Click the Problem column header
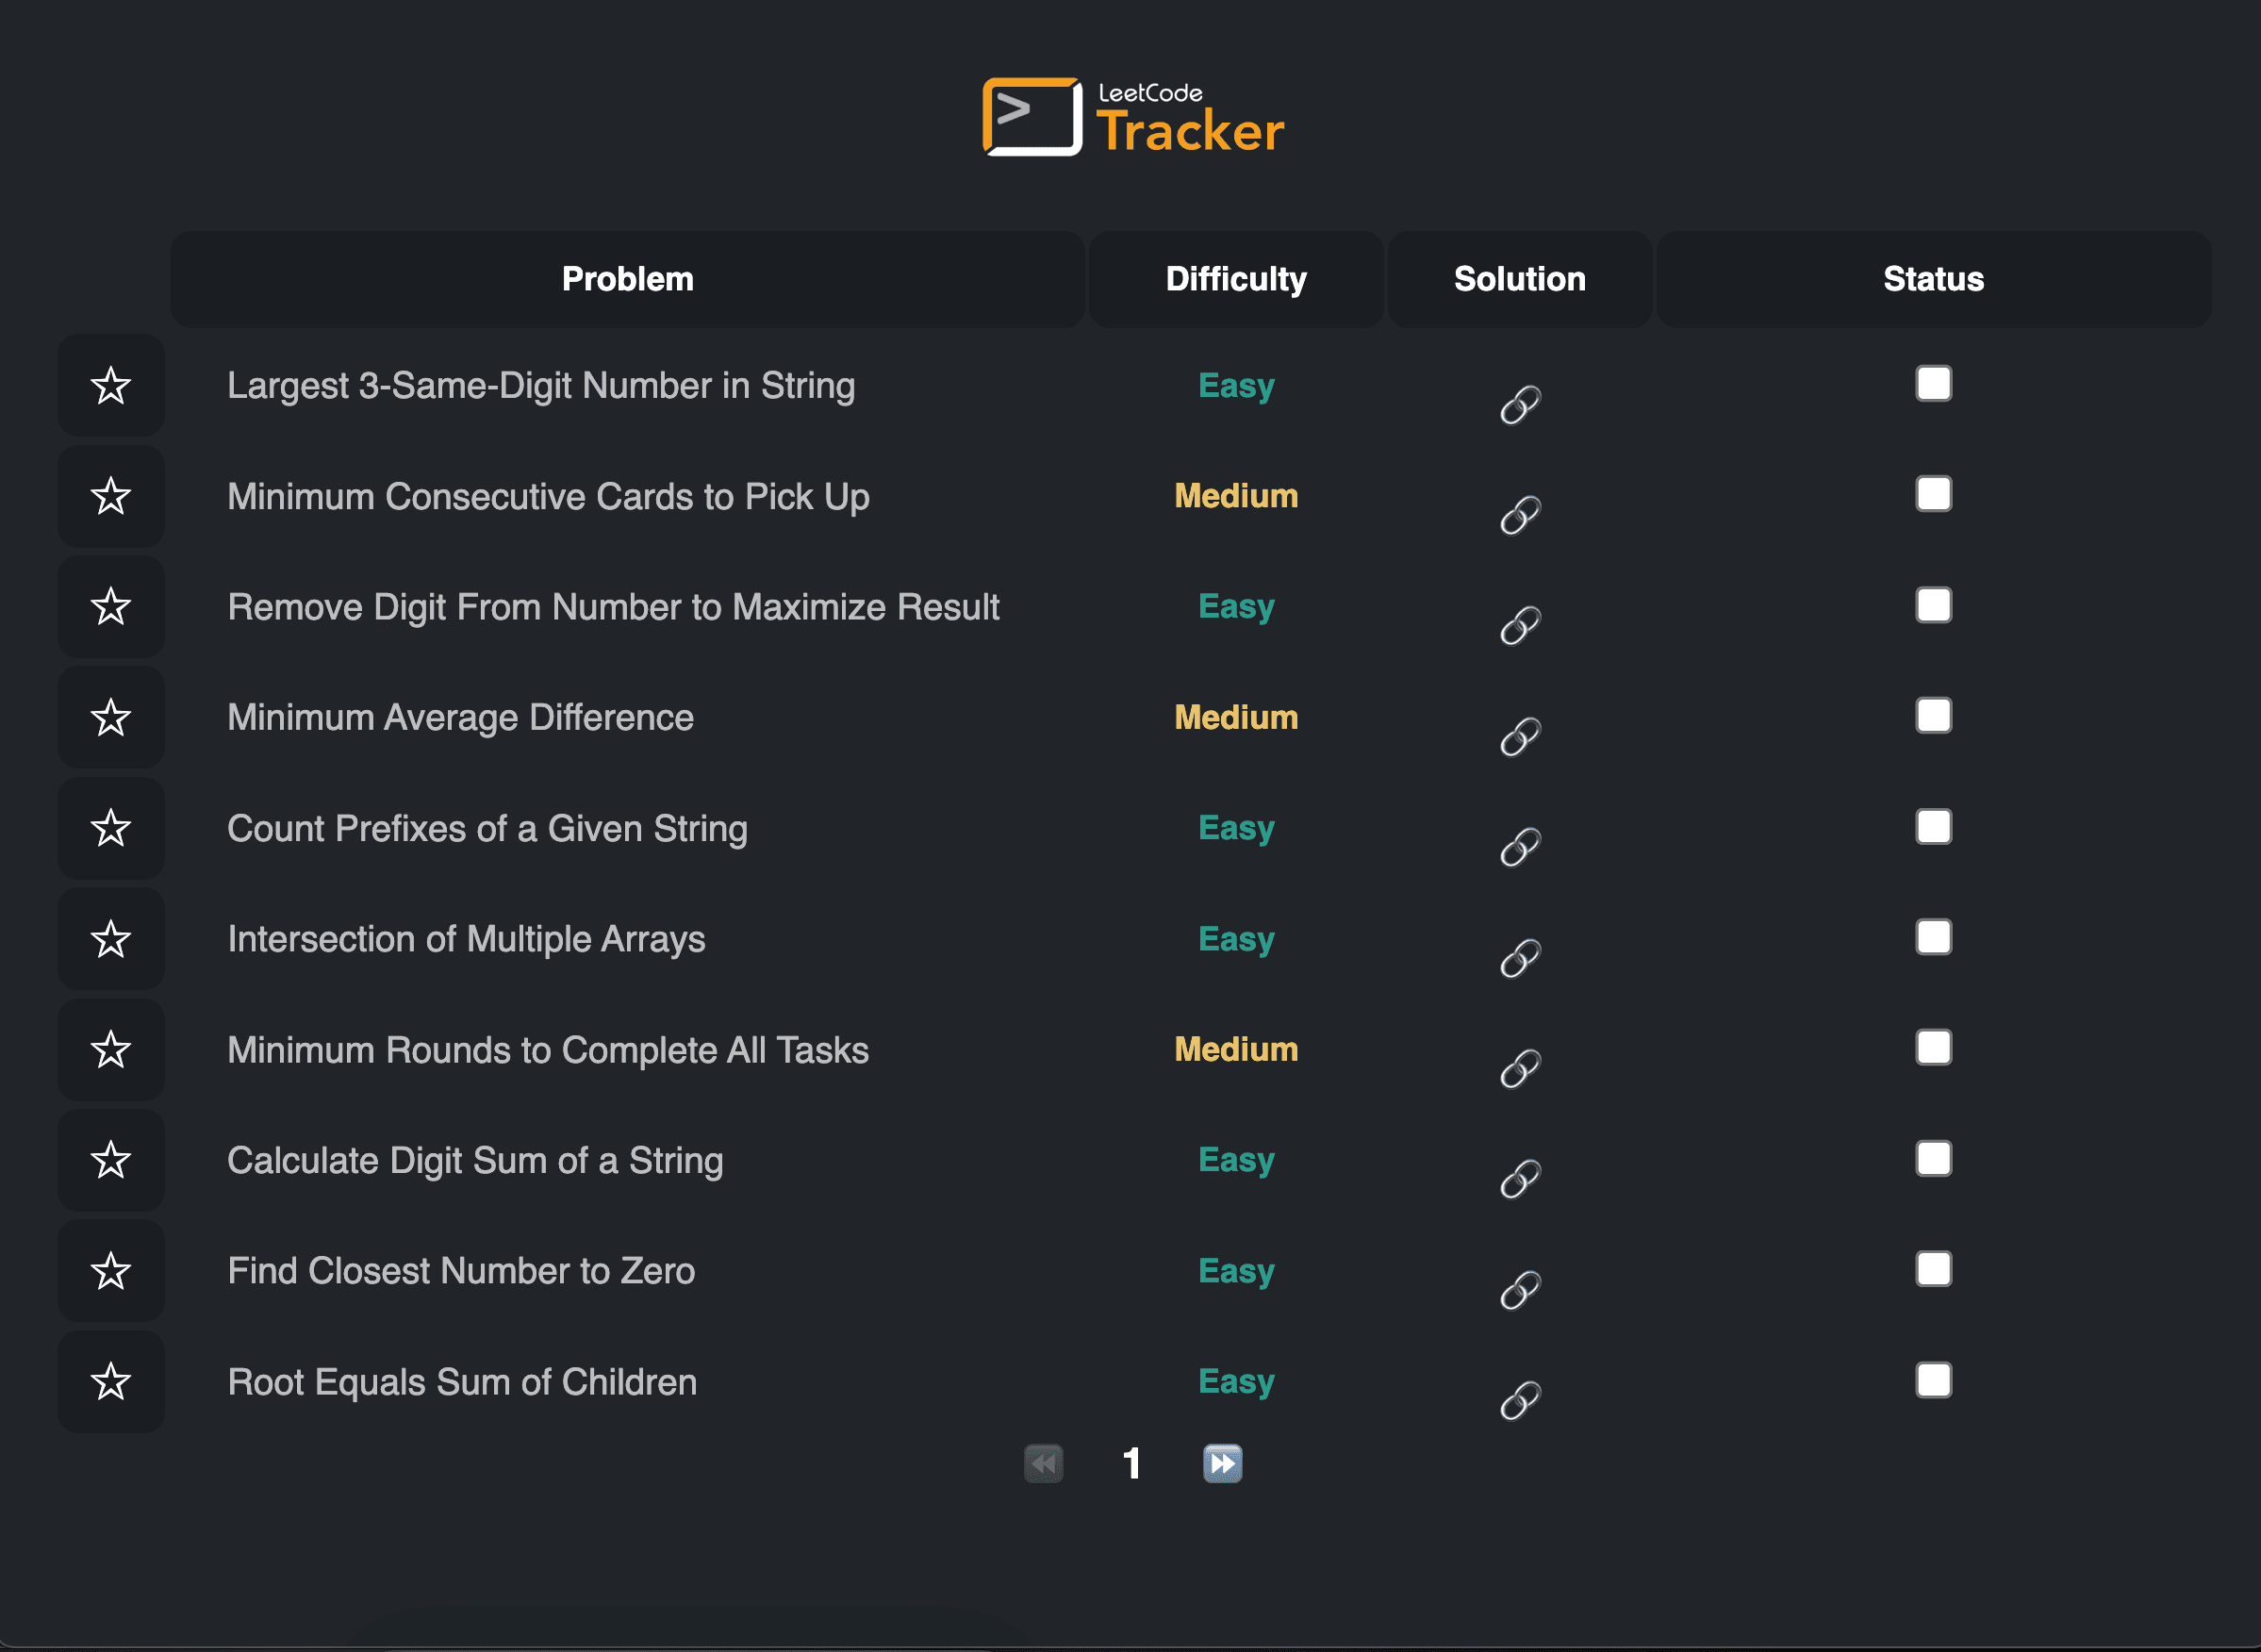2261x1652 pixels. click(627, 279)
